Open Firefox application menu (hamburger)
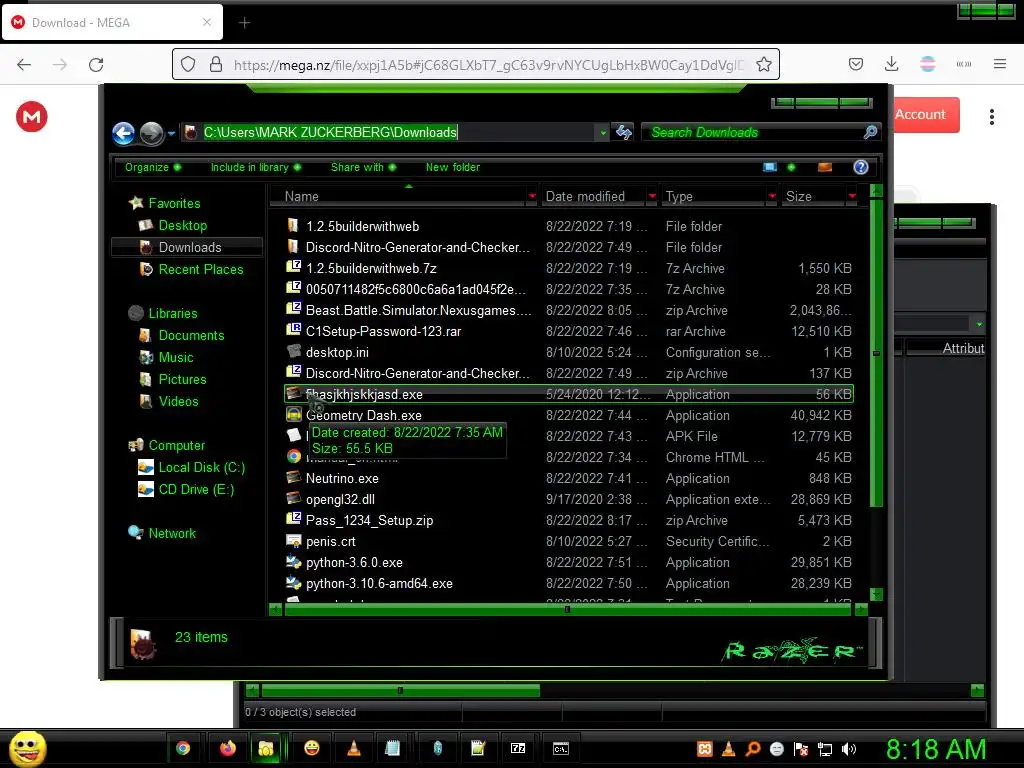Viewport: 1024px width, 768px height. pyautogui.click(x=1000, y=64)
